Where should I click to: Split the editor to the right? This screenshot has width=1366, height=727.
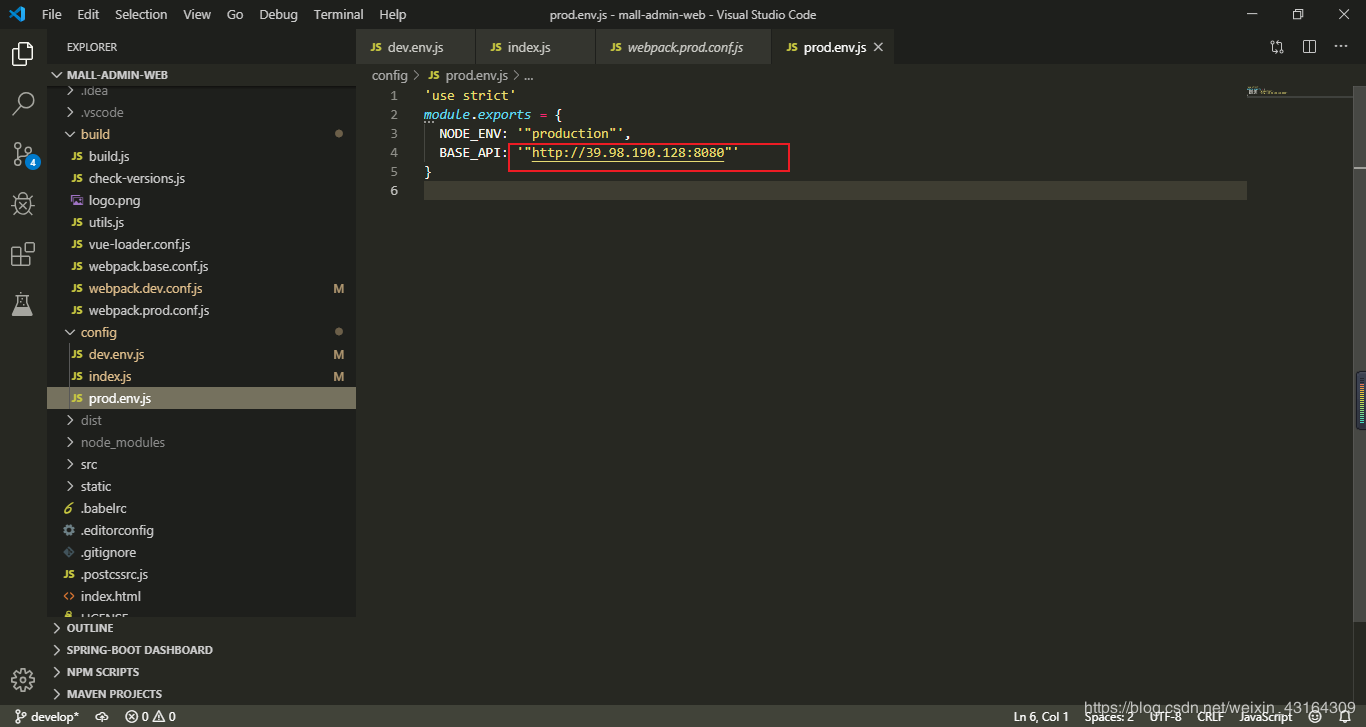pyautogui.click(x=1309, y=47)
